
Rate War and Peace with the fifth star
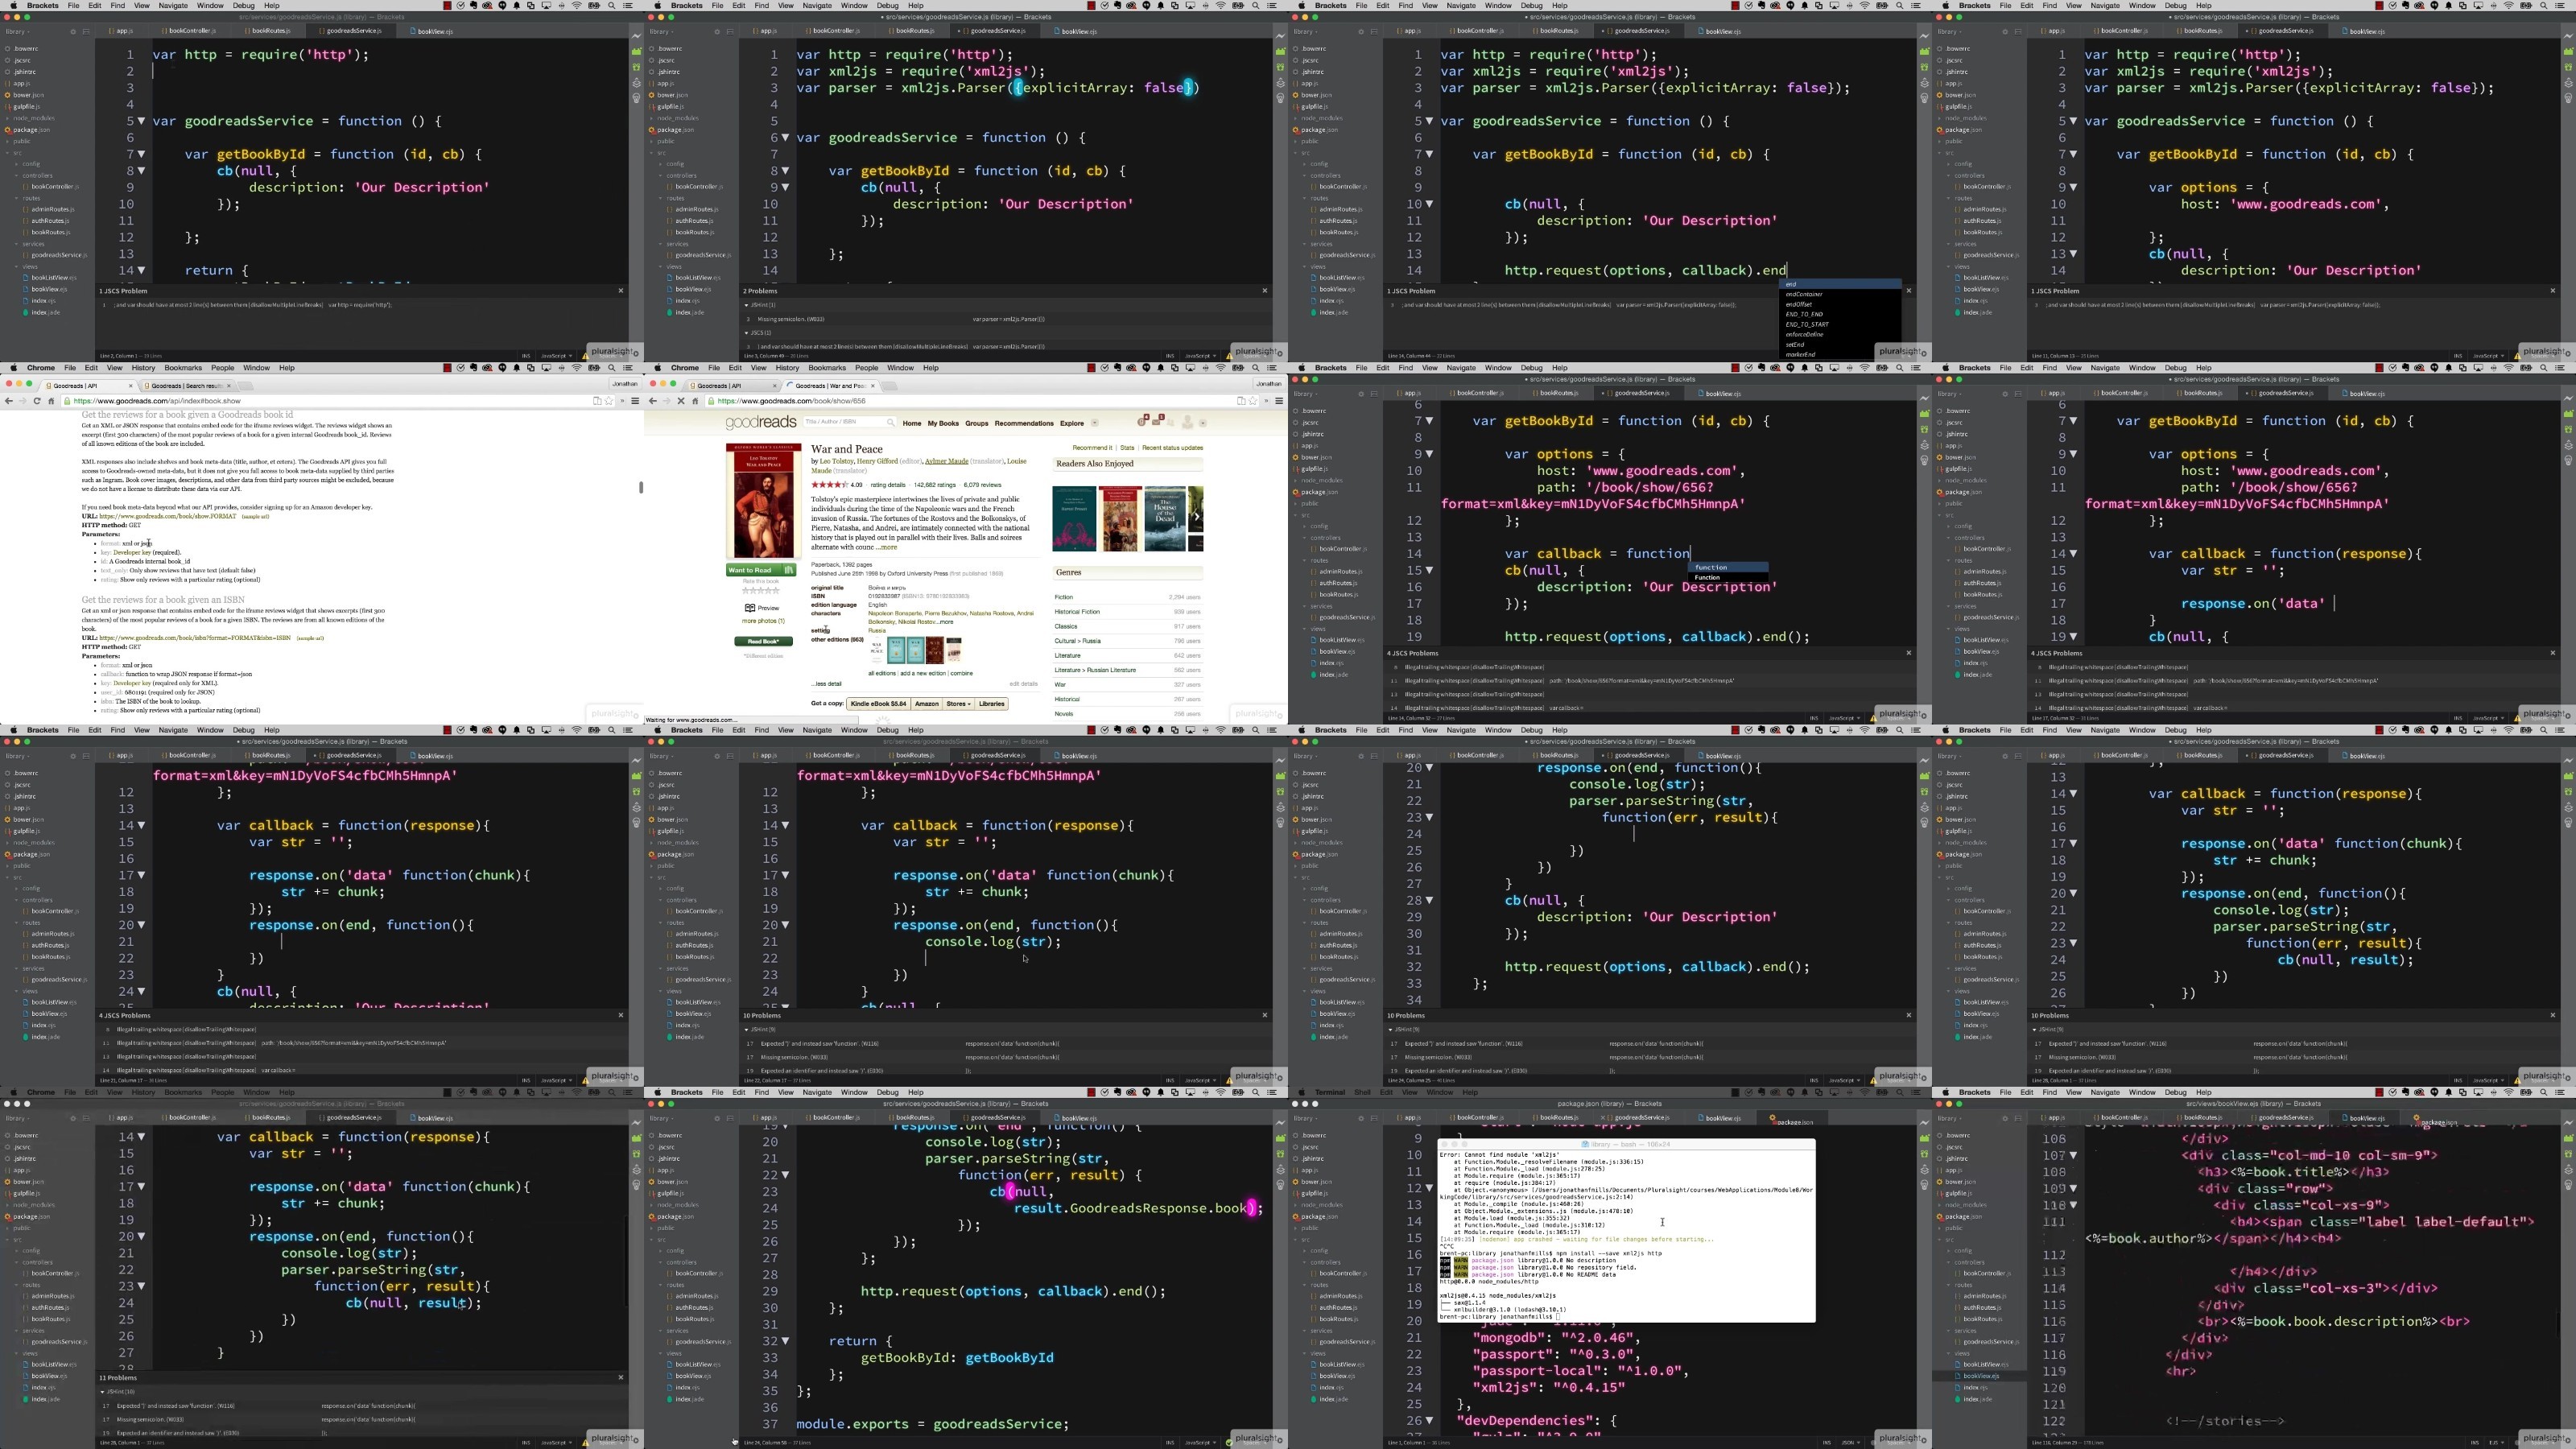tap(775, 591)
